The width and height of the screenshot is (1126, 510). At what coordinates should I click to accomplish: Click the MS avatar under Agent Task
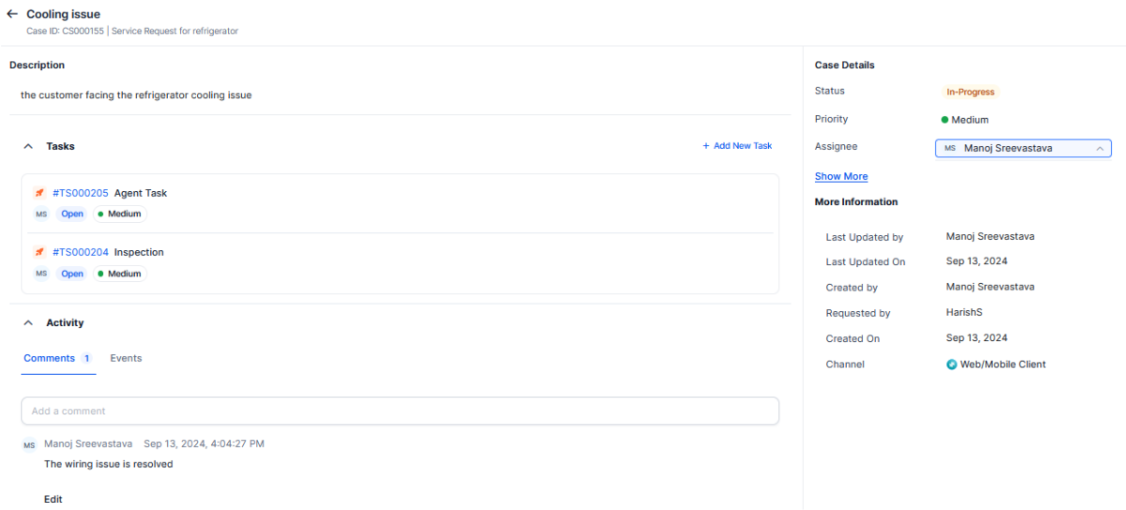41,214
